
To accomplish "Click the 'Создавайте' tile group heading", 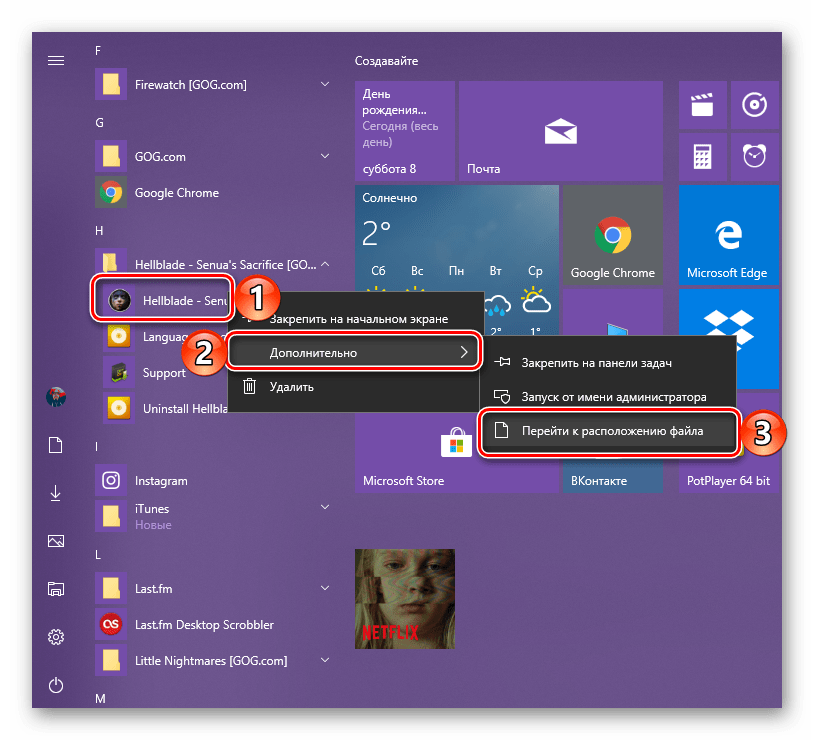I will tap(385, 61).
